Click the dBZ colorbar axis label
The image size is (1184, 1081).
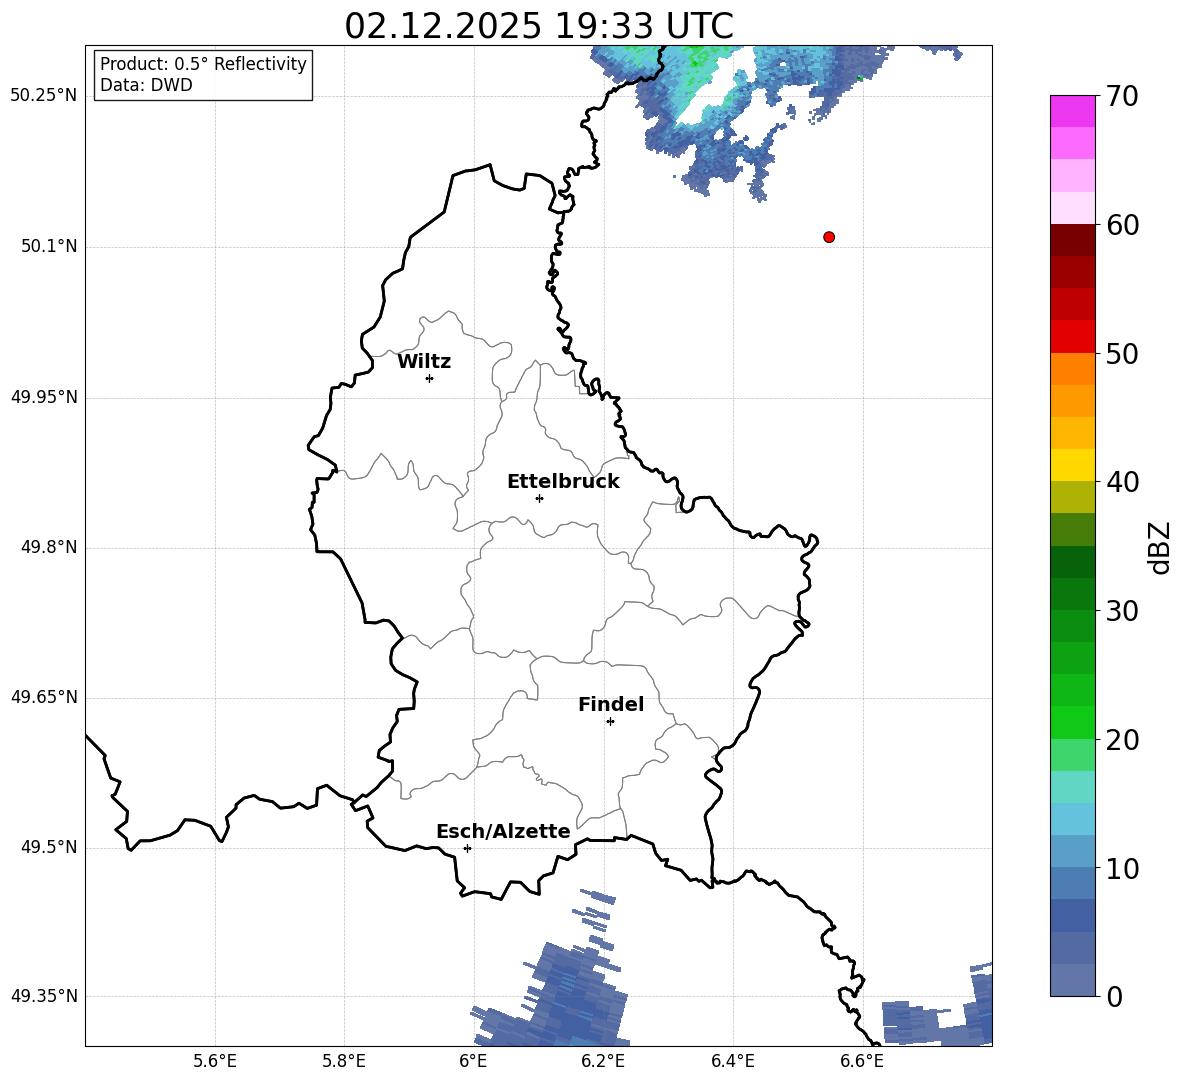[1159, 547]
